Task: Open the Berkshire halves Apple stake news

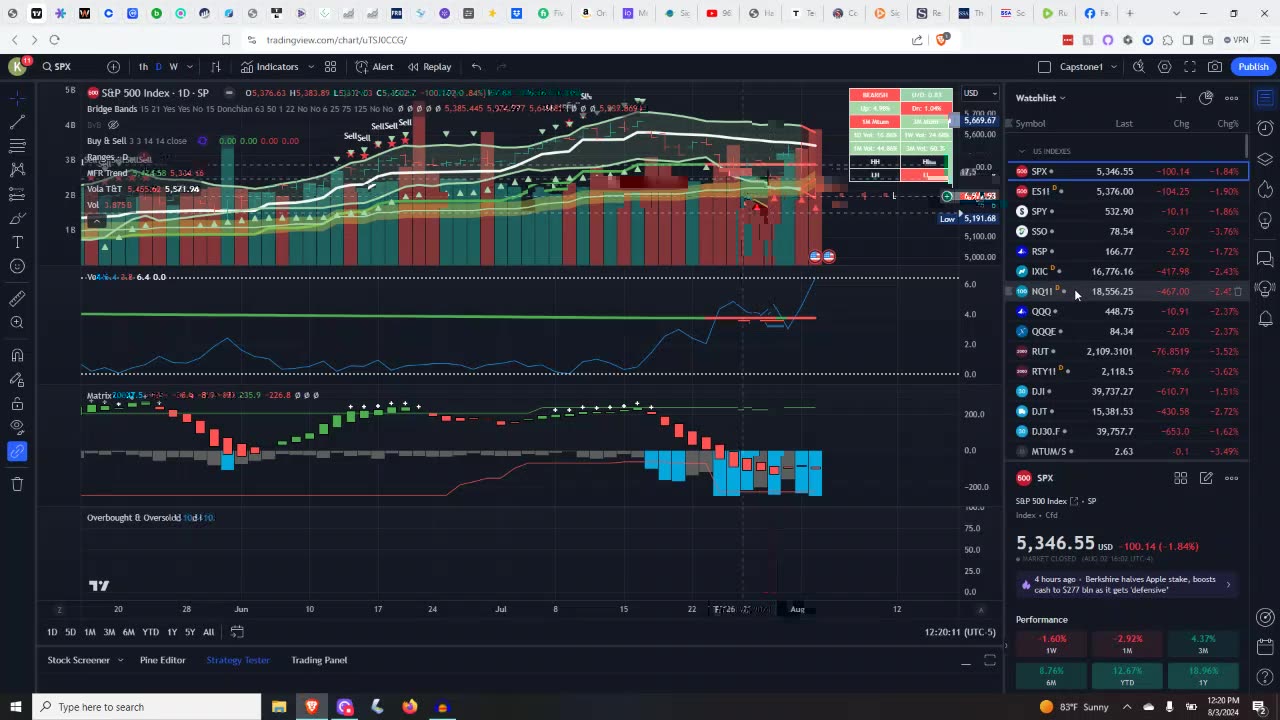Action: [x=1126, y=584]
